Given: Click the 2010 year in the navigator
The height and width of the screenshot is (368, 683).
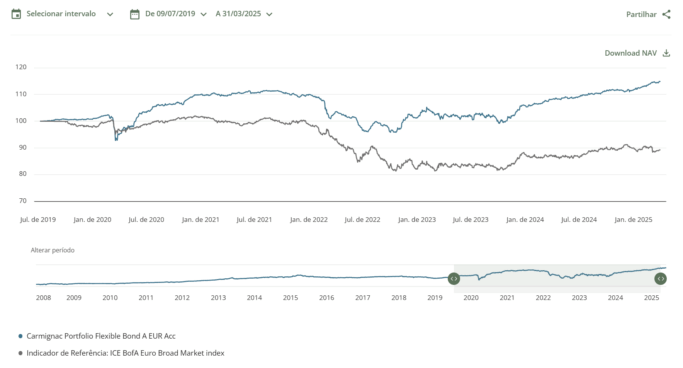Looking at the screenshot, I should click(110, 298).
